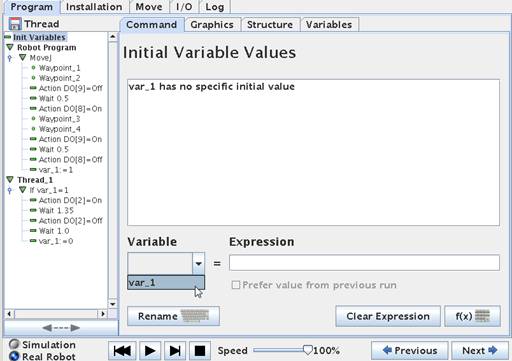Select the Simulation radio option
Screen dimensions: 512x361
[x=14, y=344]
